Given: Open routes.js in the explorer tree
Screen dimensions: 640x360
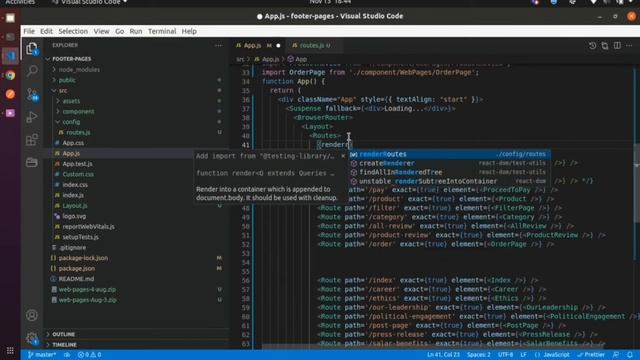Looking at the screenshot, I should click(78, 132).
